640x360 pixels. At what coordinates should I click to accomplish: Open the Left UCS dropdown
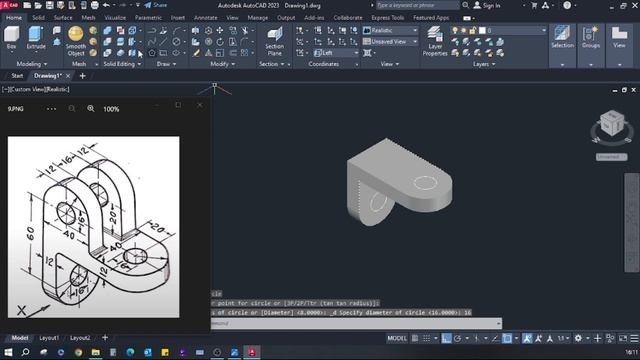[x=336, y=53]
